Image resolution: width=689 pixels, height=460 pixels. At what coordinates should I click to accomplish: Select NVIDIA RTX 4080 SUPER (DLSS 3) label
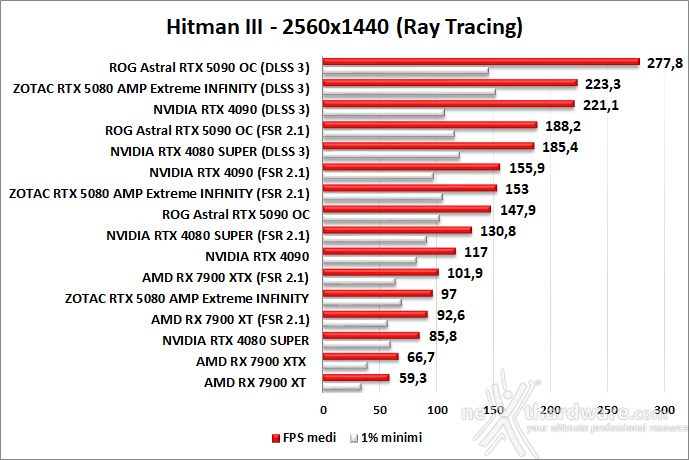point(210,152)
